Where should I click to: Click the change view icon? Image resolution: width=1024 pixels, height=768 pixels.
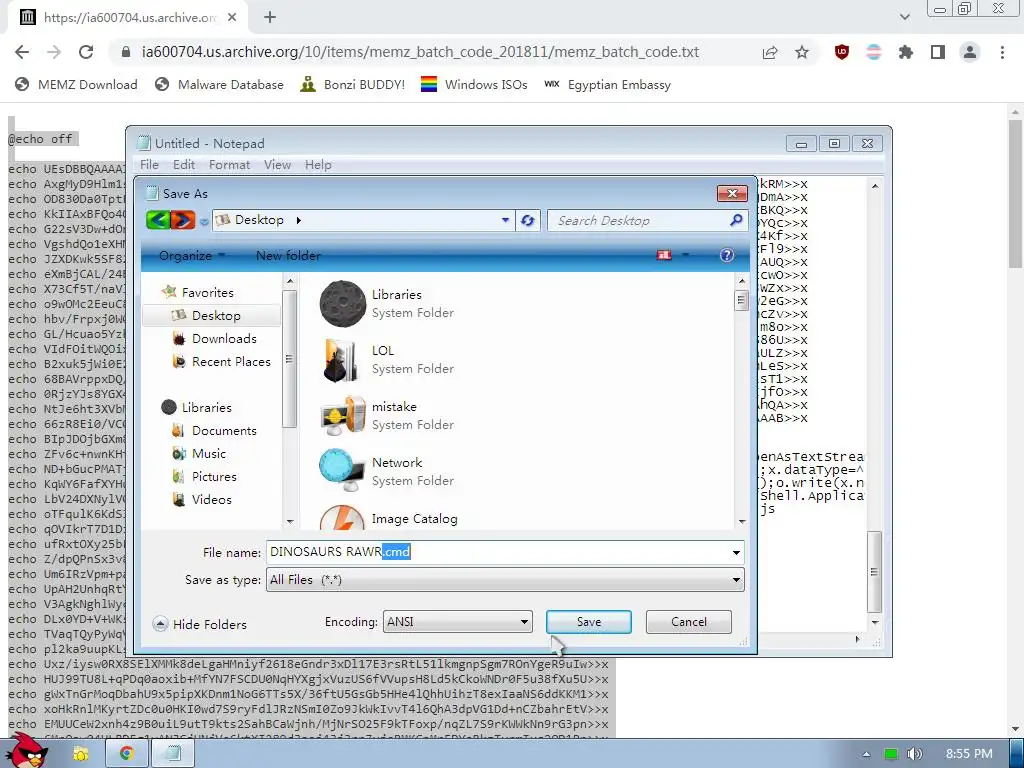coord(664,255)
